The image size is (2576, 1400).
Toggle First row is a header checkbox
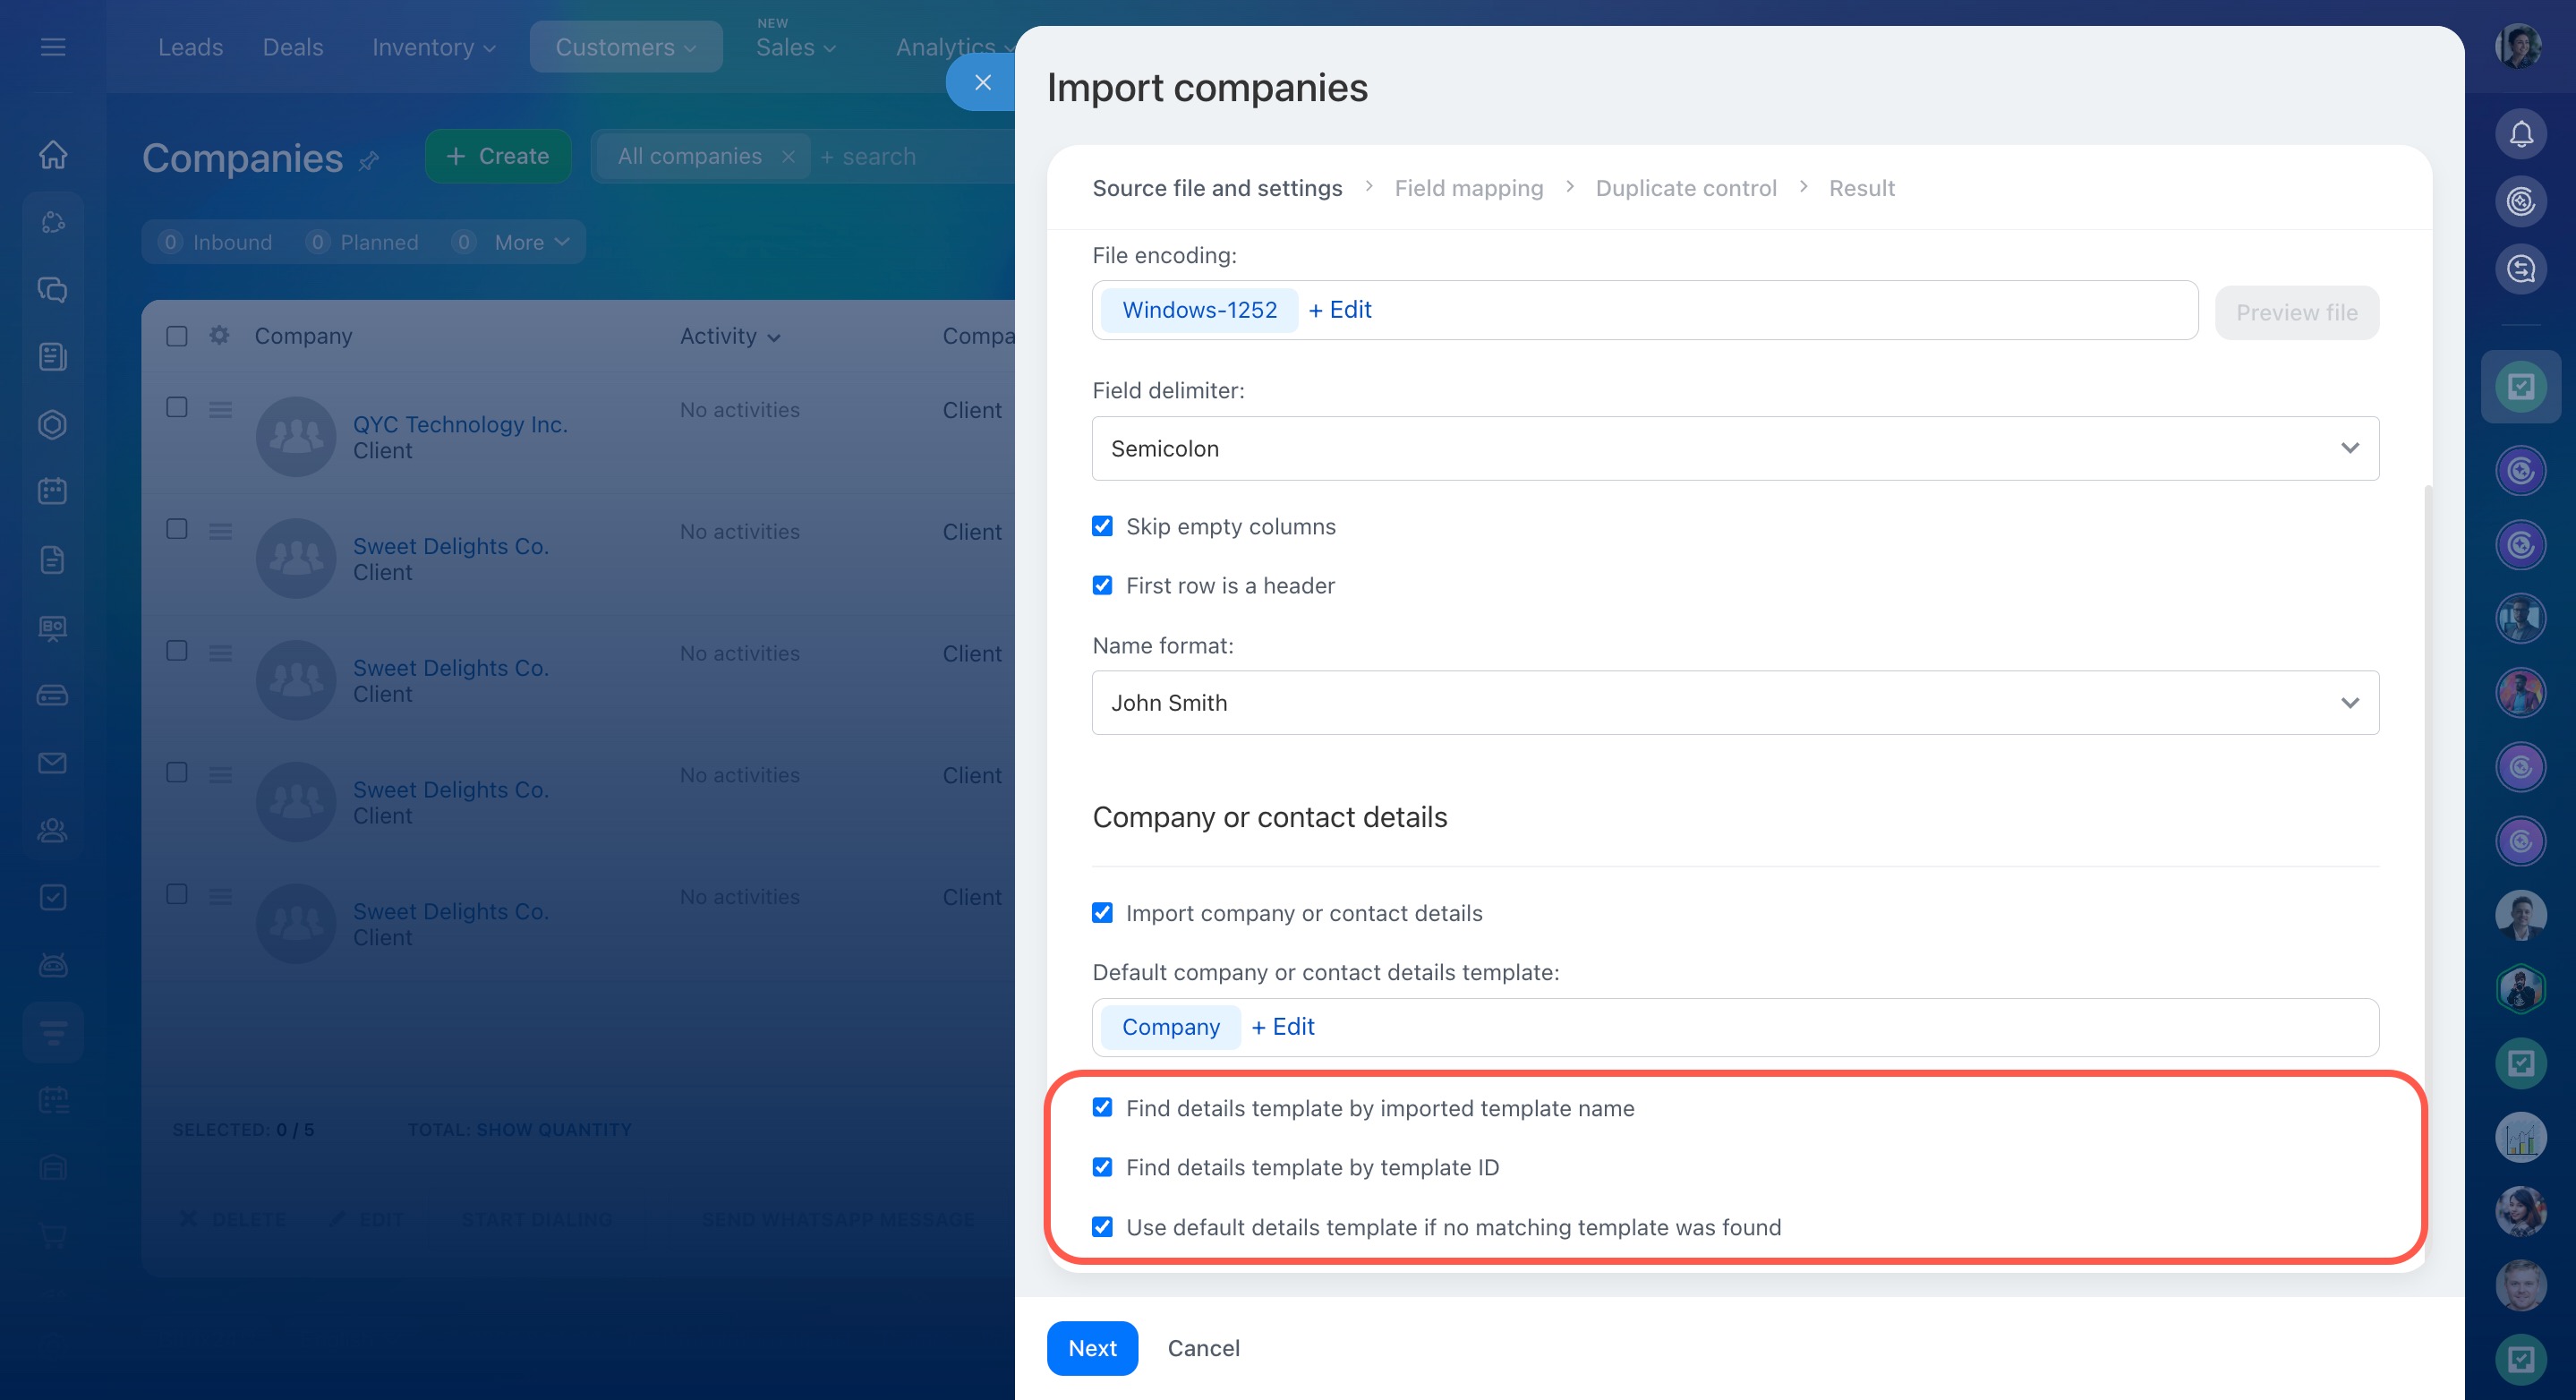(1102, 585)
